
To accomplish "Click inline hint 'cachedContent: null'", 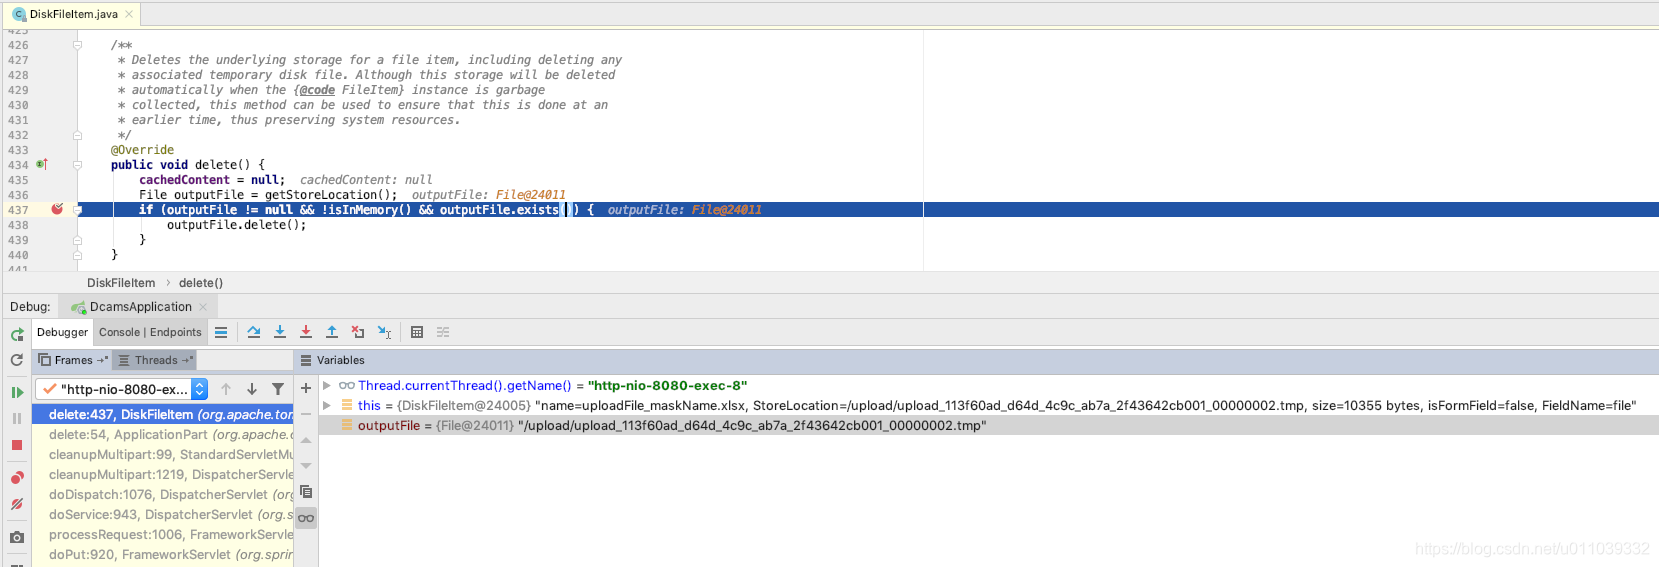I will [366, 180].
